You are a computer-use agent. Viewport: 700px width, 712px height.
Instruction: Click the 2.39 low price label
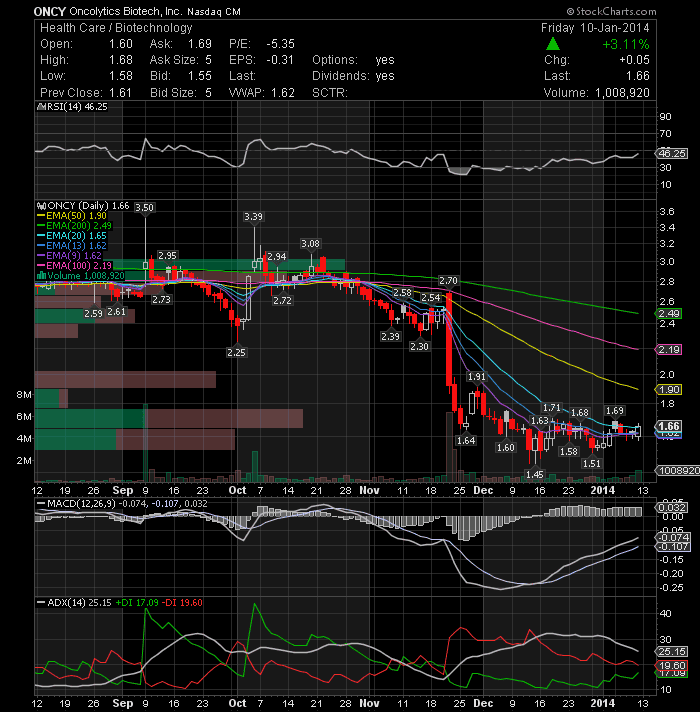[x=390, y=336]
